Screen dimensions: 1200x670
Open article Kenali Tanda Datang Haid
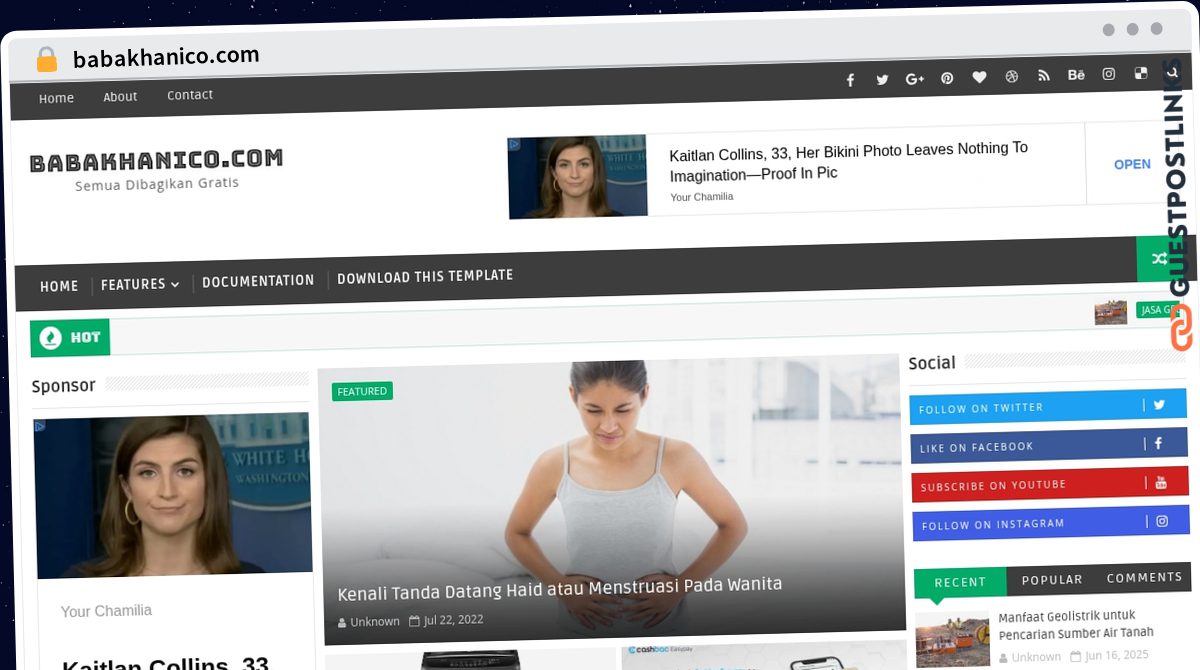point(559,586)
